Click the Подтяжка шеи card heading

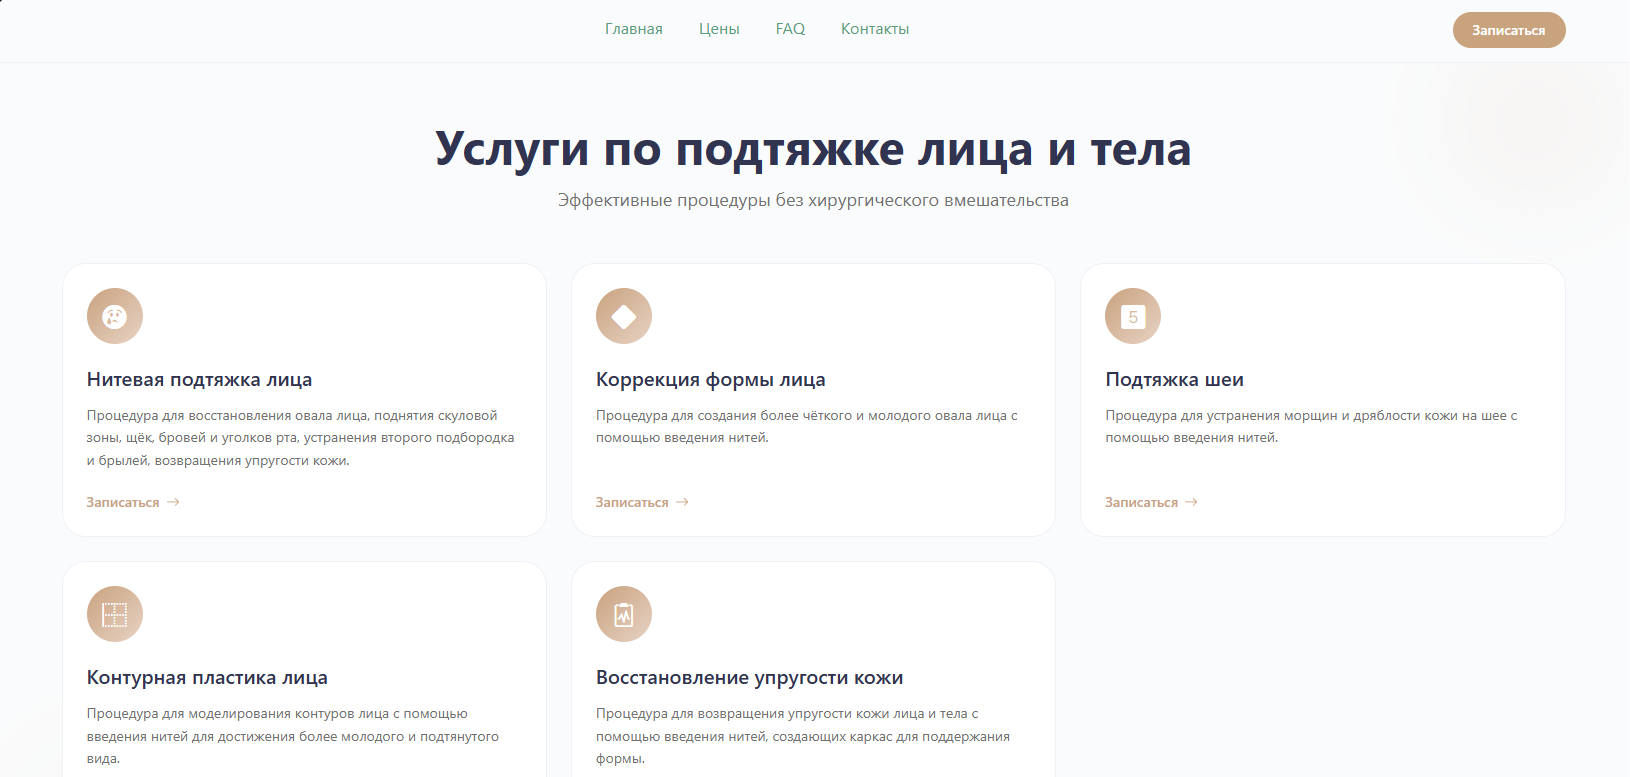pyautogui.click(x=1174, y=380)
